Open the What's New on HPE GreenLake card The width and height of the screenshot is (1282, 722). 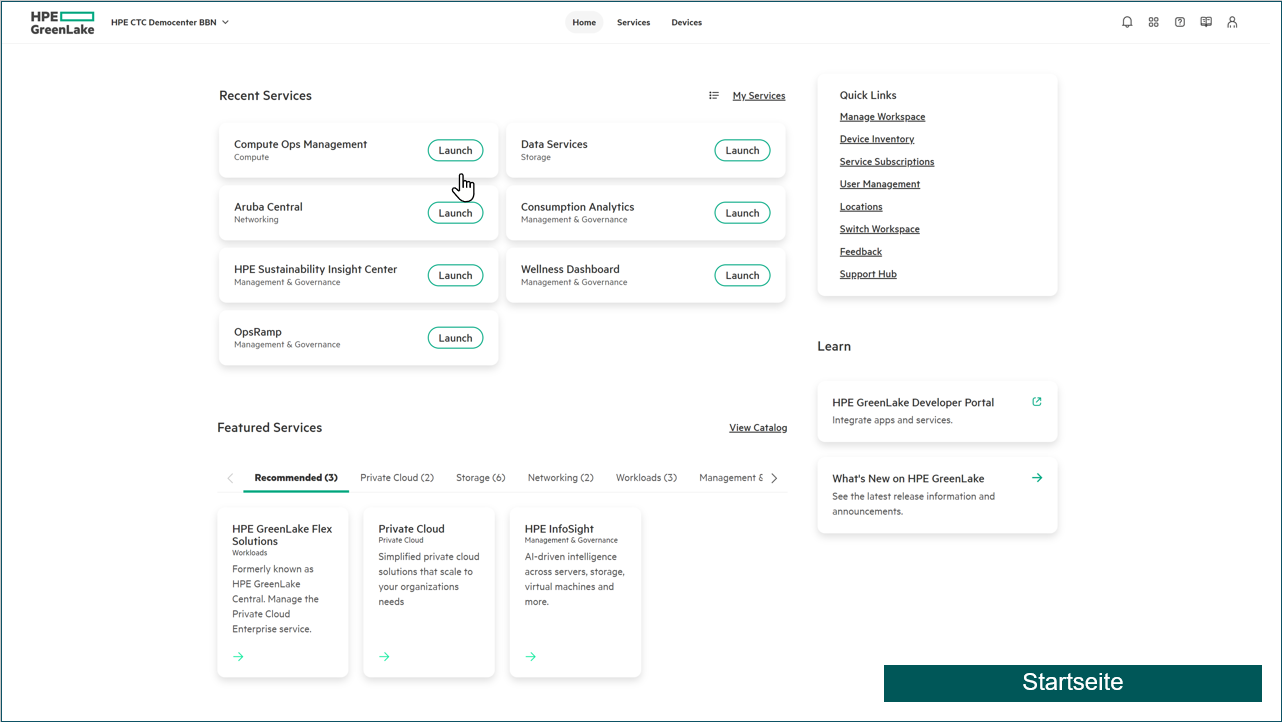[x=937, y=495]
